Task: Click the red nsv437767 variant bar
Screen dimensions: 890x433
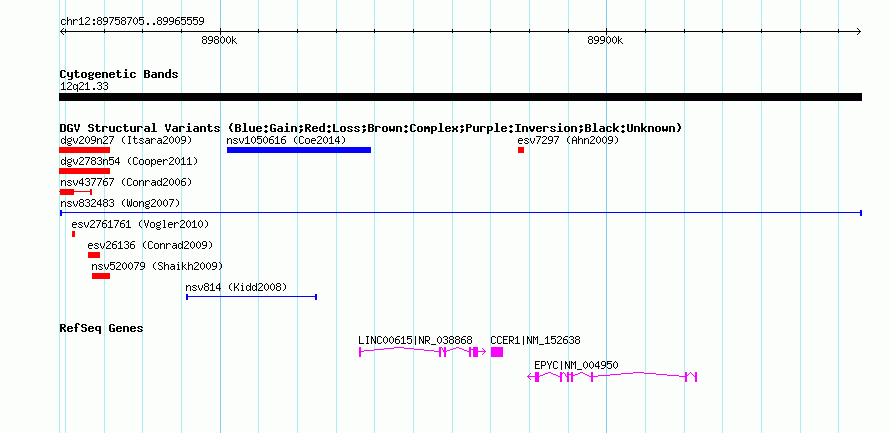Action: [x=75, y=192]
